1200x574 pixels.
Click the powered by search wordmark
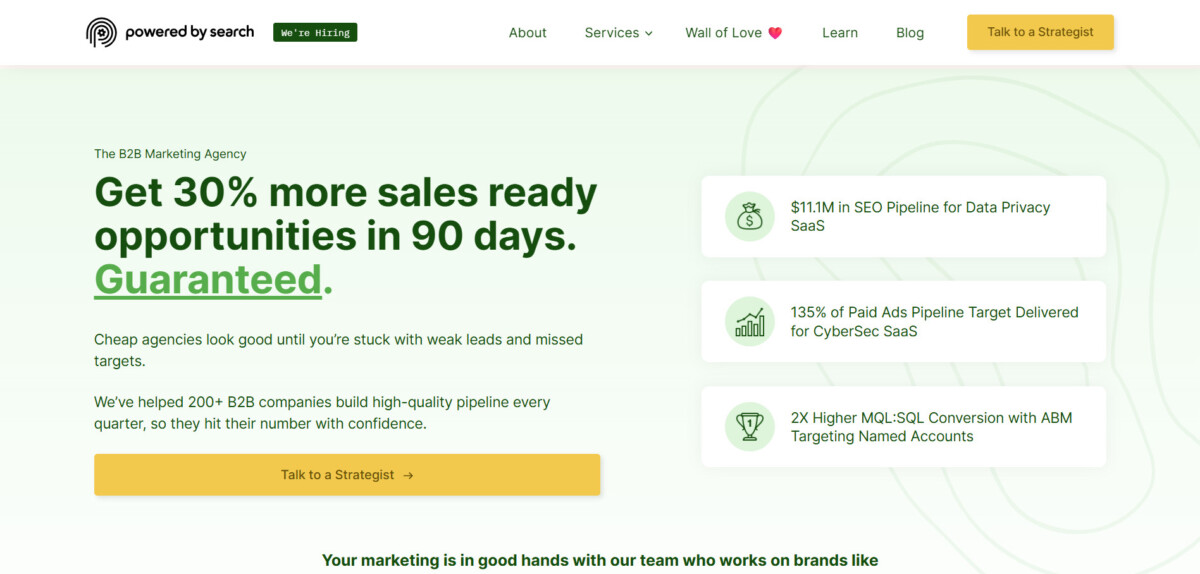pyautogui.click(x=190, y=32)
